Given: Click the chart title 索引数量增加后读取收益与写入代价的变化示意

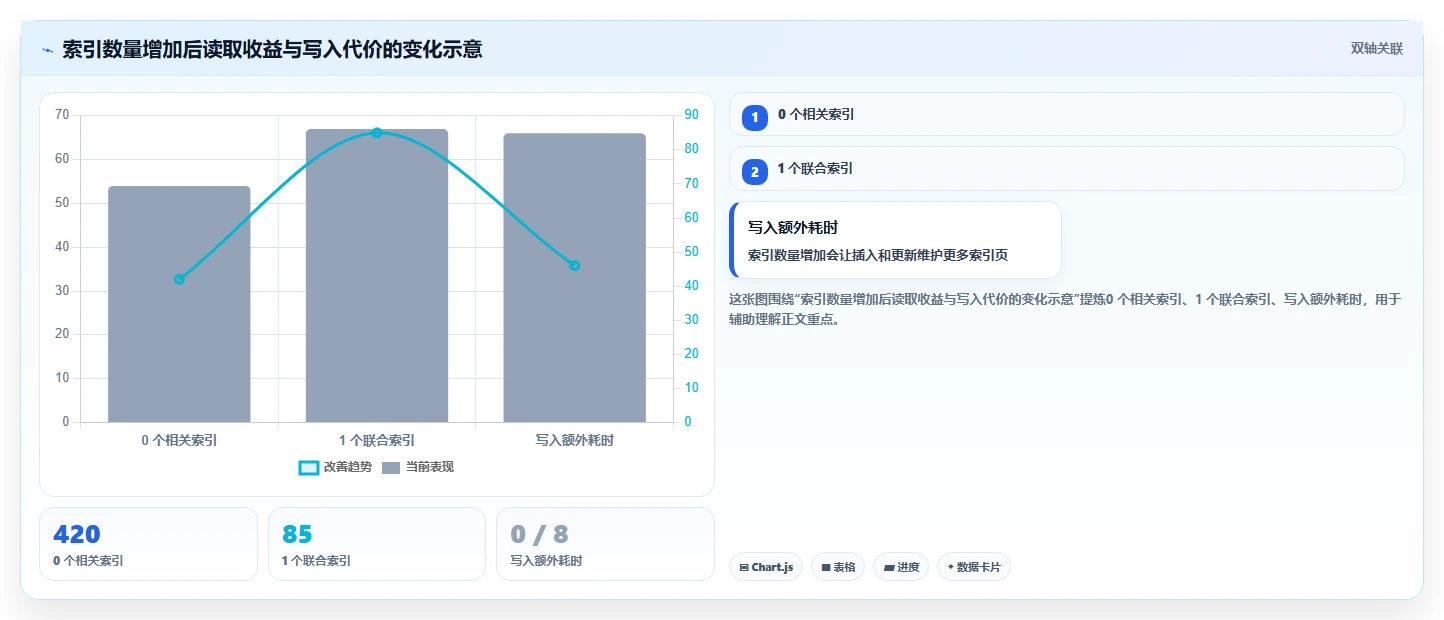Looking at the screenshot, I should pyautogui.click(x=272, y=49).
